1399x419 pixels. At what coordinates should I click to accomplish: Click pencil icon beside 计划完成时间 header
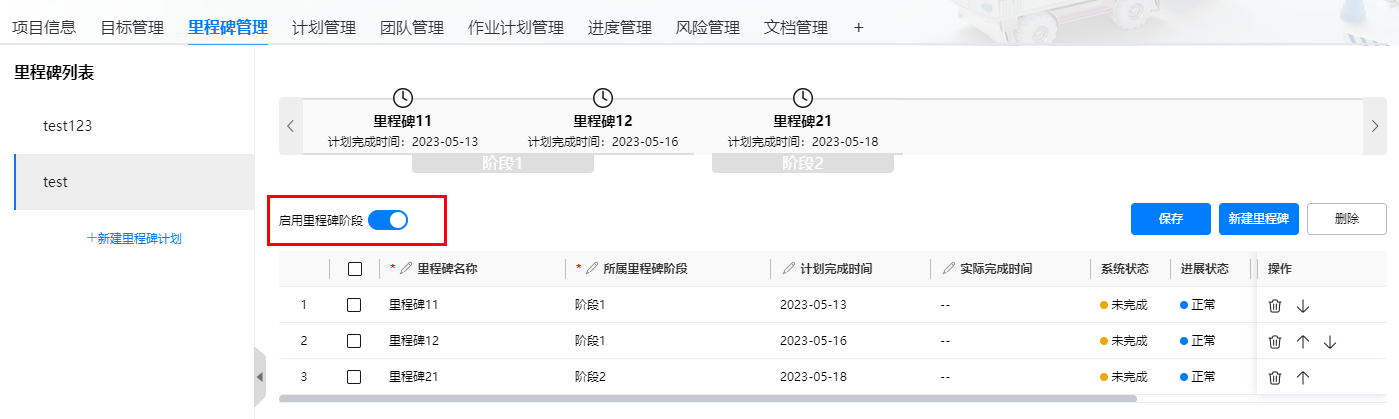790,269
